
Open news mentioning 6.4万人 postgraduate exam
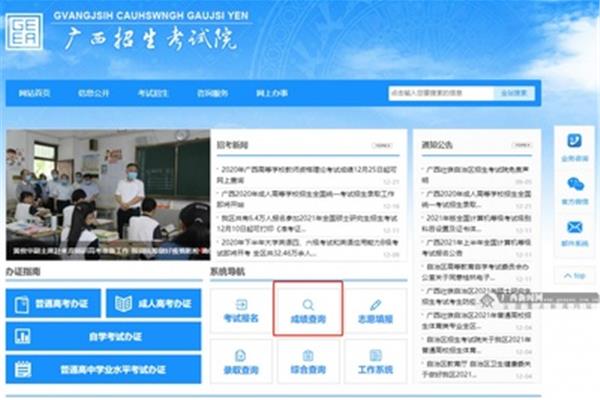click(x=308, y=224)
